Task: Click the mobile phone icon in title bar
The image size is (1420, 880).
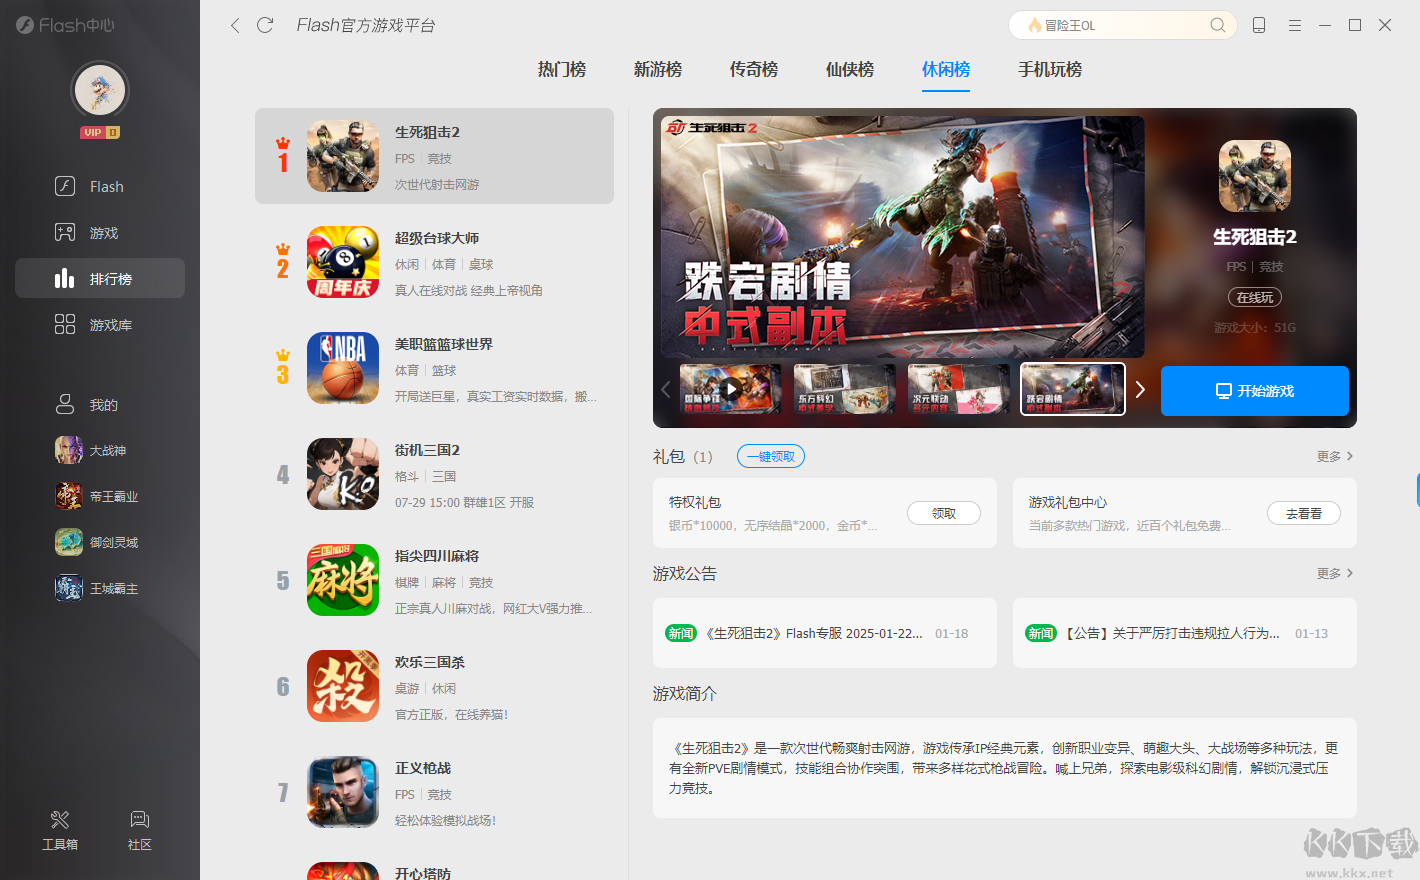Action: point(1259,25)
